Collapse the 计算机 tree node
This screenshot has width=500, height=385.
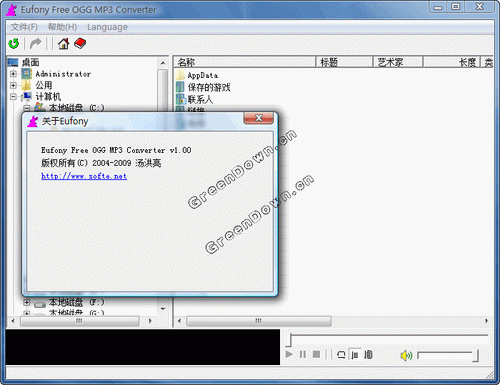pos(13,97)
